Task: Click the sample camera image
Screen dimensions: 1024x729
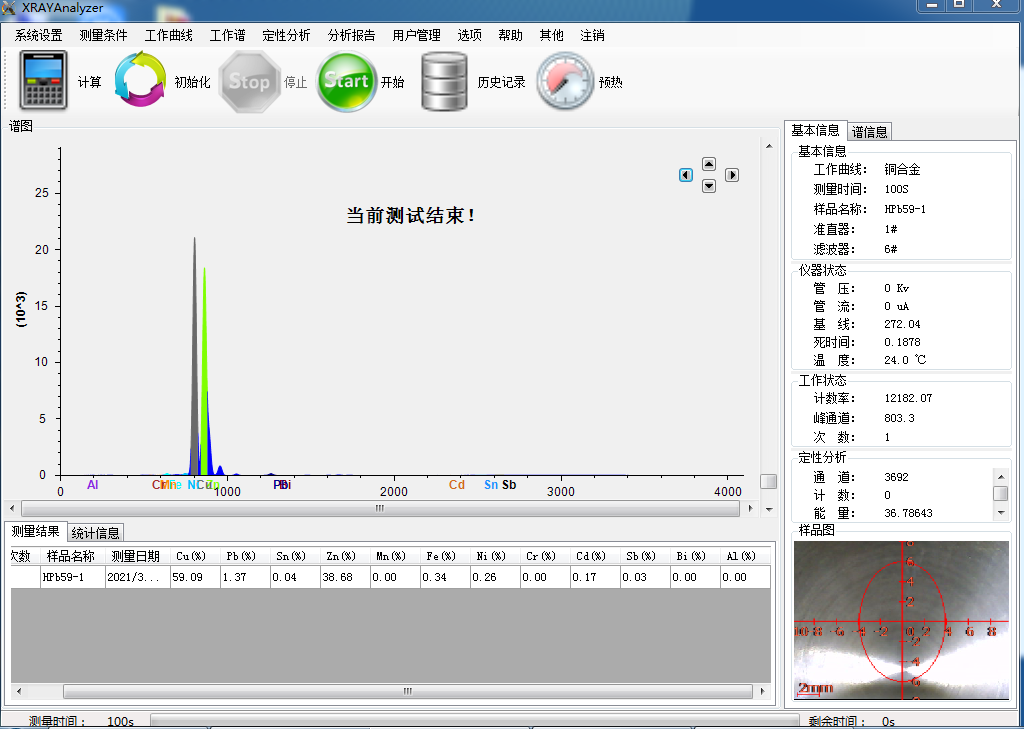Action: 901,620
